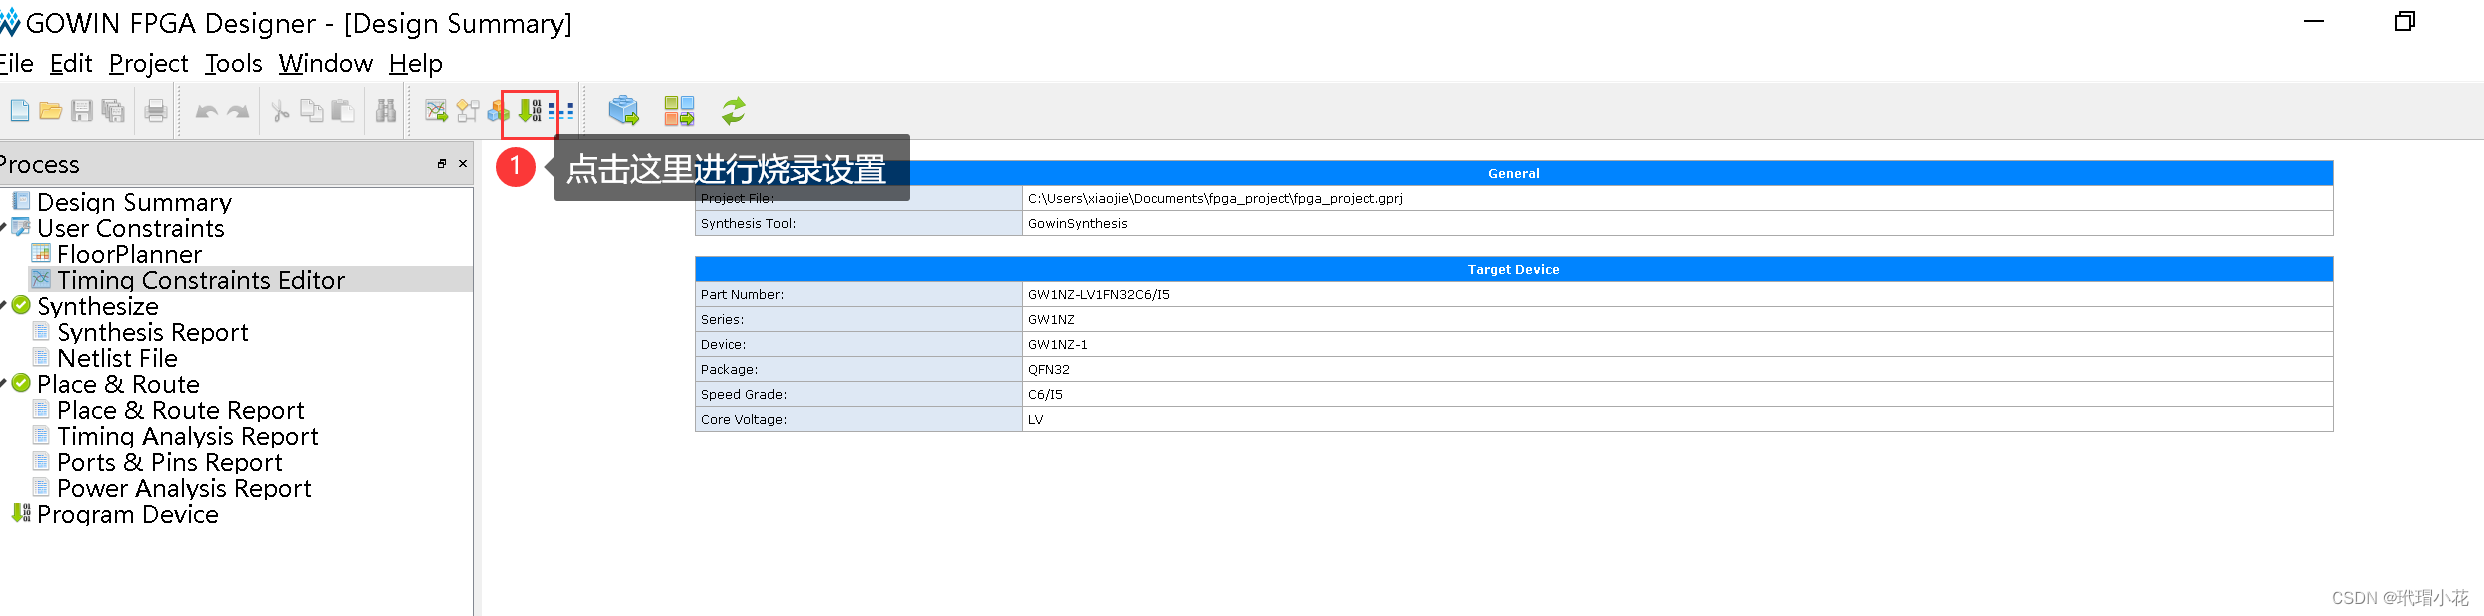Screen dimensions: 2484x616
Task: Click the Package QFN32 value
Action: tap(1678, 369)
